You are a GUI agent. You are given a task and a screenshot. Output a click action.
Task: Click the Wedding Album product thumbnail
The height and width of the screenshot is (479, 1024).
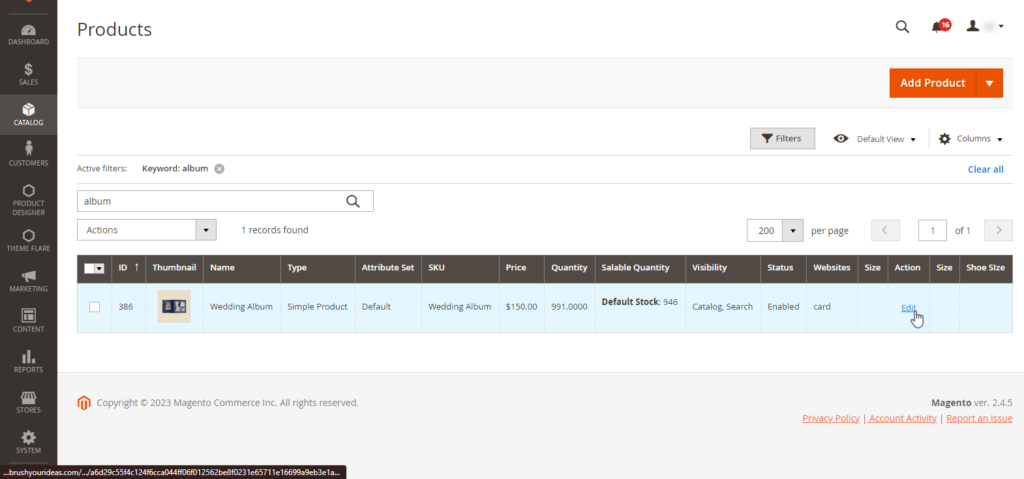pyautogui.click(x=174, y=306)
